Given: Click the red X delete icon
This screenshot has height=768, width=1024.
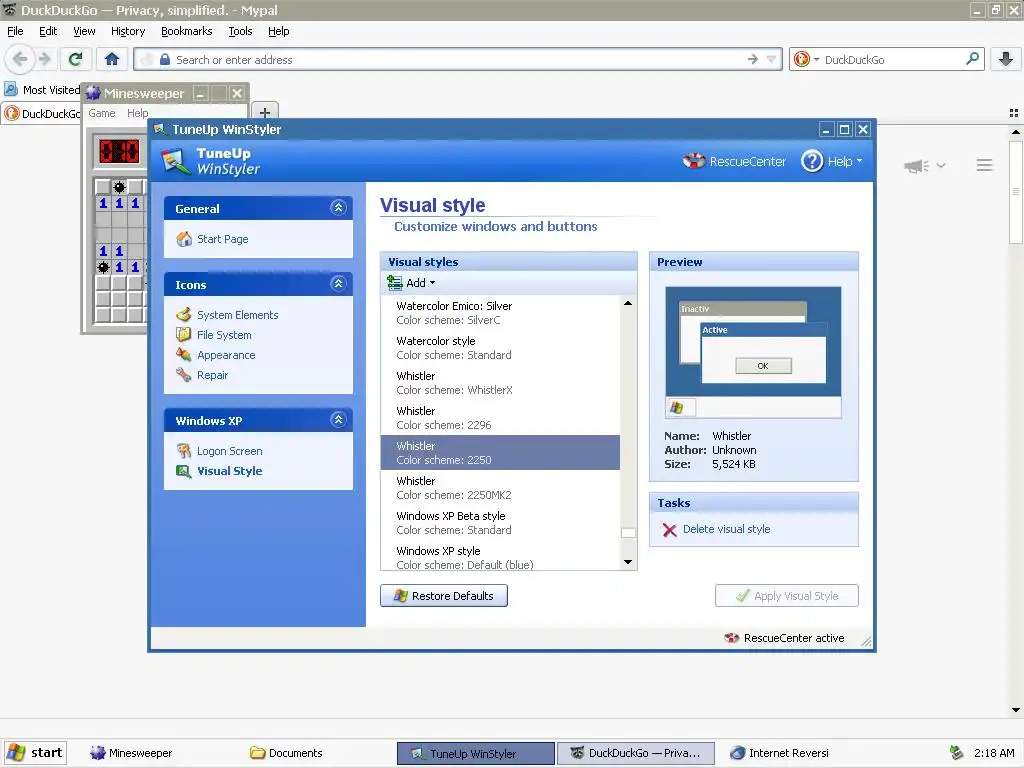Looking at the screenshot, I should (x=669, y=530).
